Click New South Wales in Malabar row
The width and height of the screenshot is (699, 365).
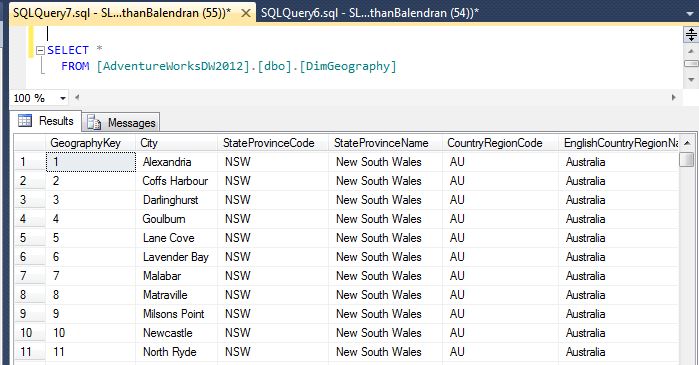pyautogui.click(x=385, y=276)
